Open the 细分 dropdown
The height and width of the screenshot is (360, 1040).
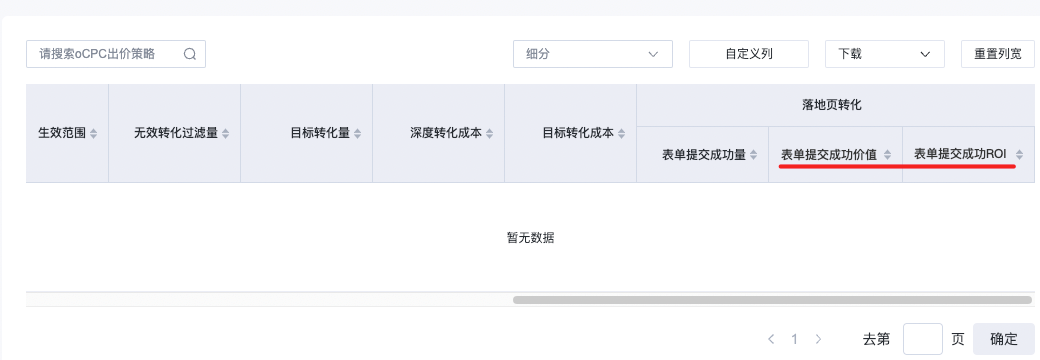point(593,54)
